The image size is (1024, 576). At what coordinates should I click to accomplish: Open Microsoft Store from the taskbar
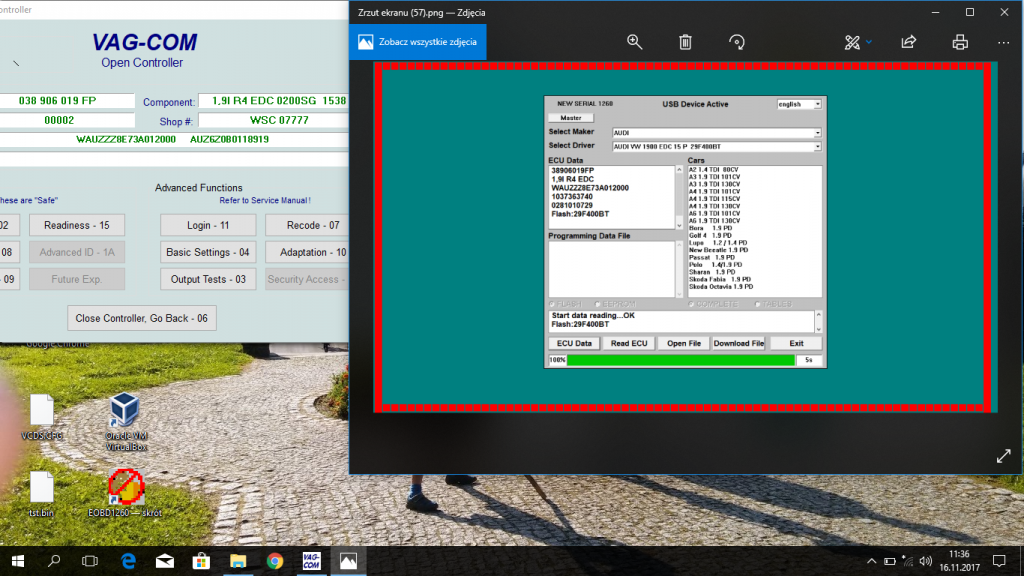tap(201, 561)
